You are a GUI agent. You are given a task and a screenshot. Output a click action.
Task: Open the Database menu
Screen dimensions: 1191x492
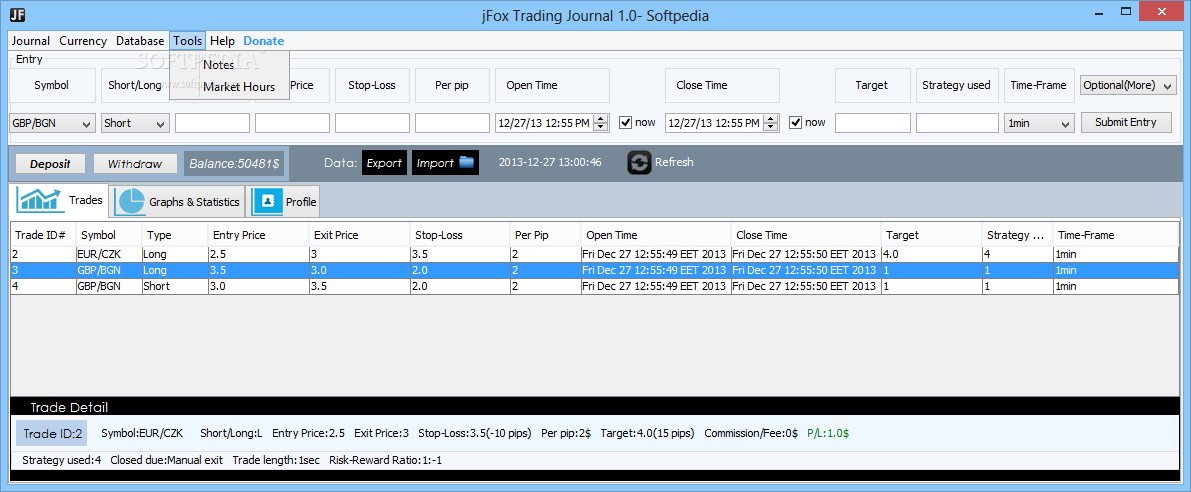tap(140, 41)
